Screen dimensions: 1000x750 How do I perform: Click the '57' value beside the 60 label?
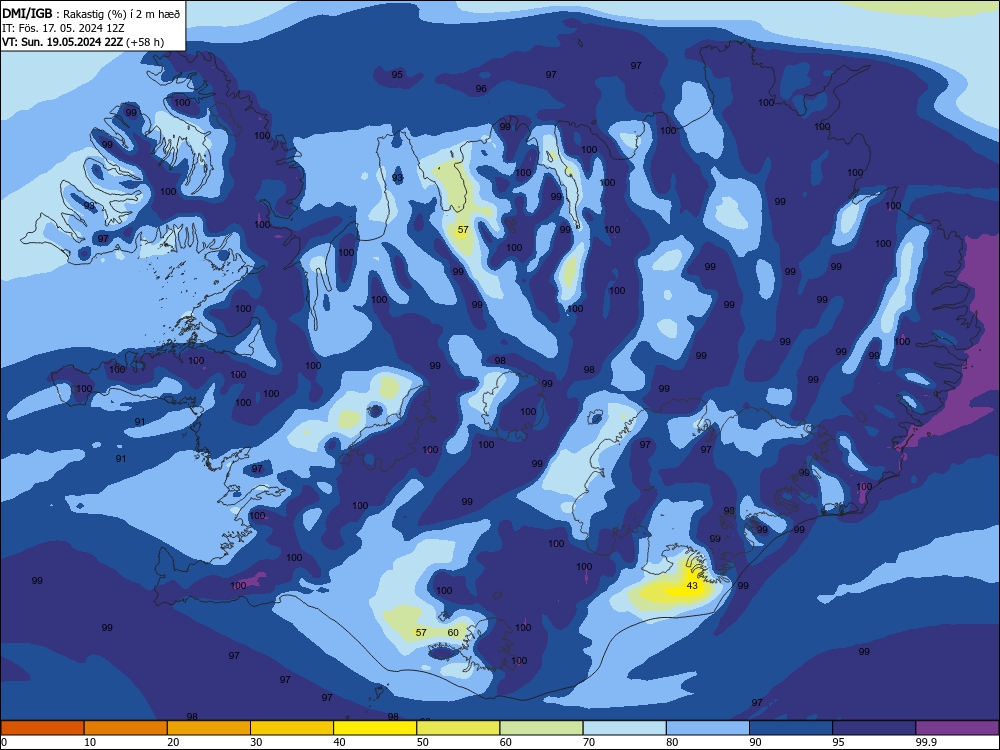pos(421,633)
